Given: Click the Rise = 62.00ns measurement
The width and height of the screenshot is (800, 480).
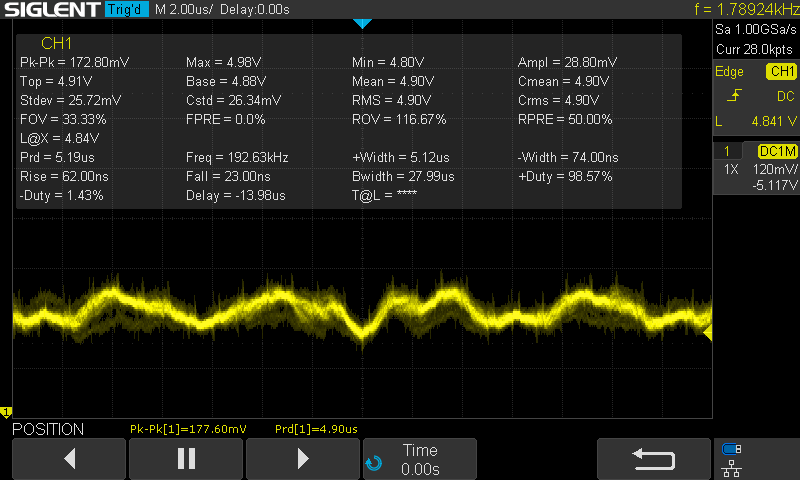Looking at the screenshot, I should (64, 176).
